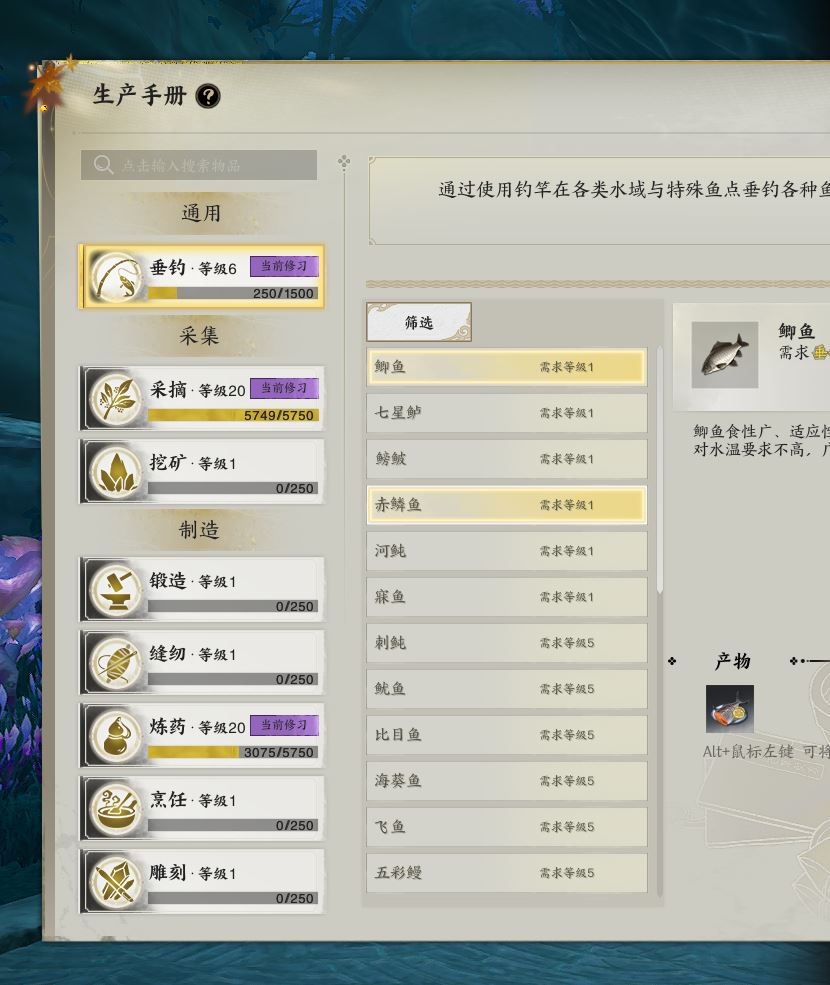Select the cooking bowl 烹饪 icon
This screenshot has width=830, height=985.
(116, 808)
